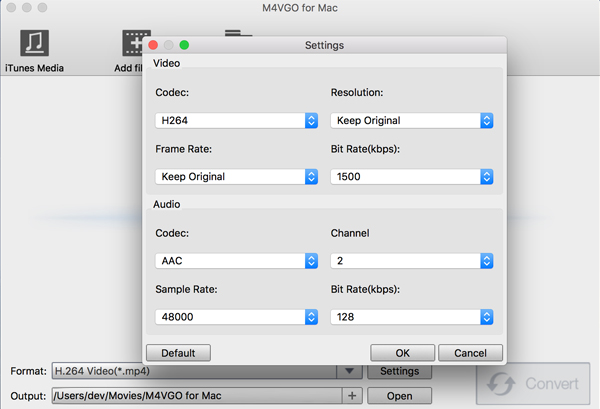
Task: Click the Audio section label
Action: (x=166, y=204)
